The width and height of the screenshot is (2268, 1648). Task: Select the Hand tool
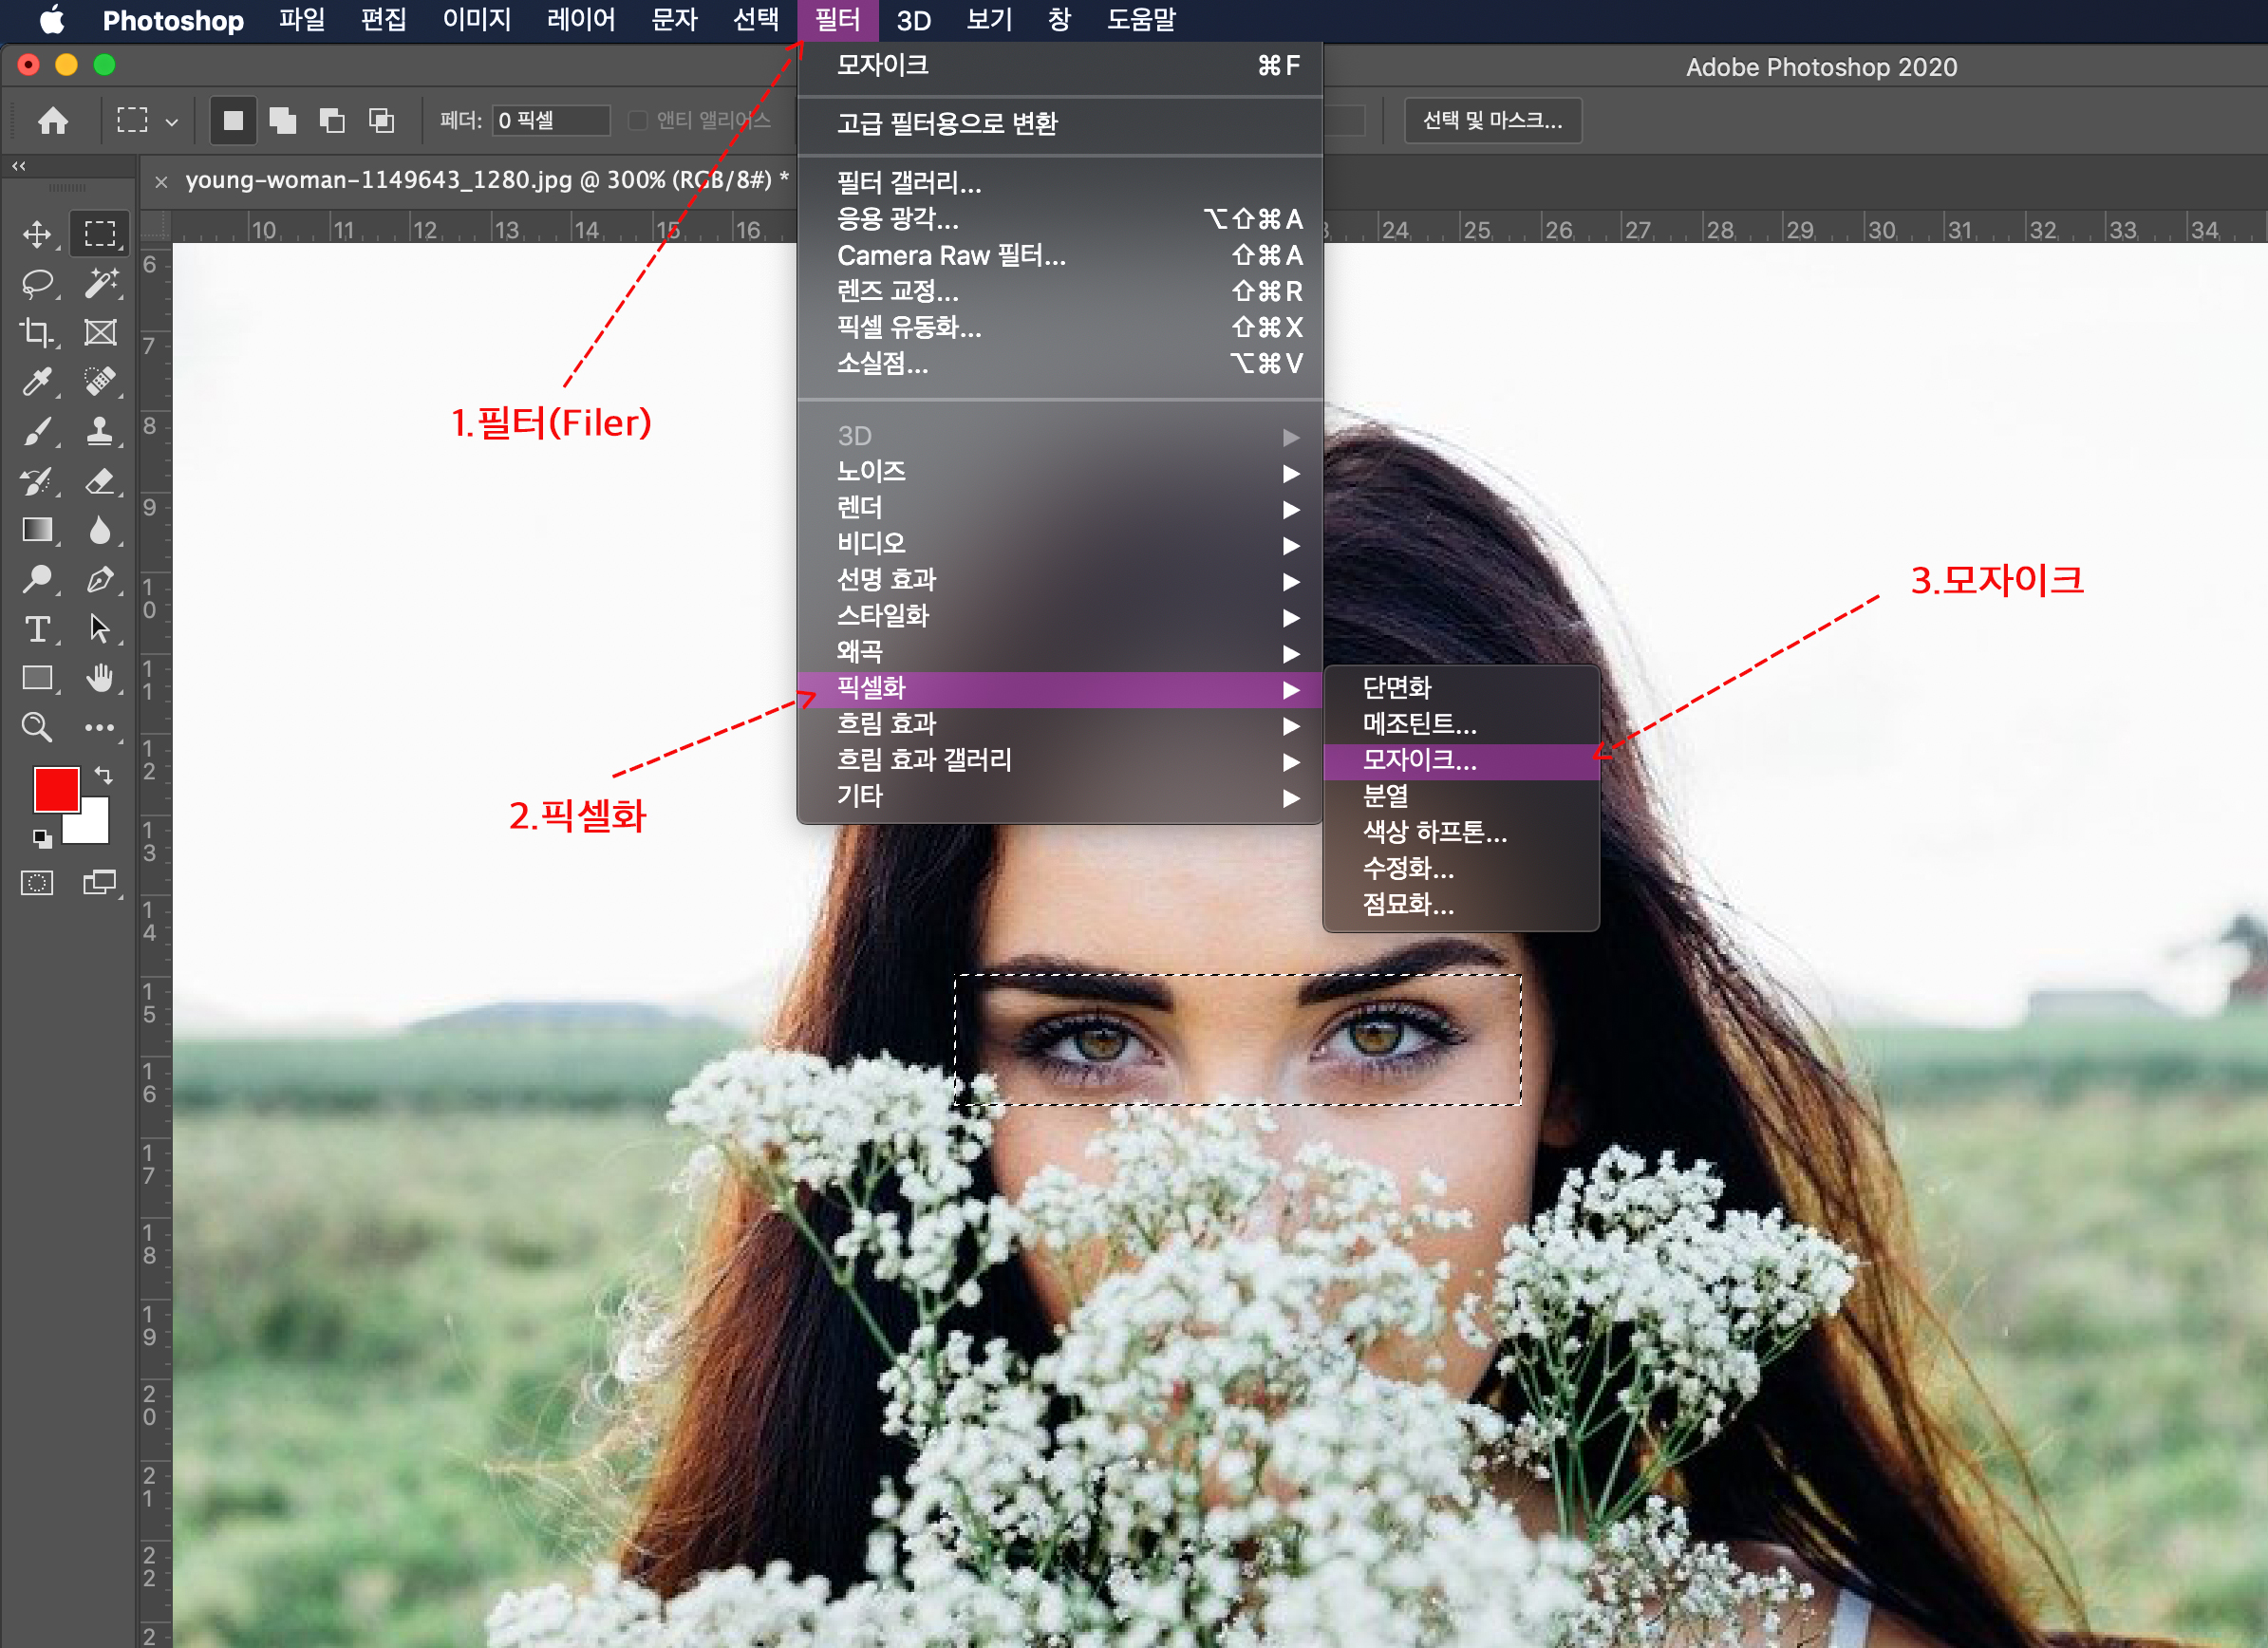pos(100,678)
